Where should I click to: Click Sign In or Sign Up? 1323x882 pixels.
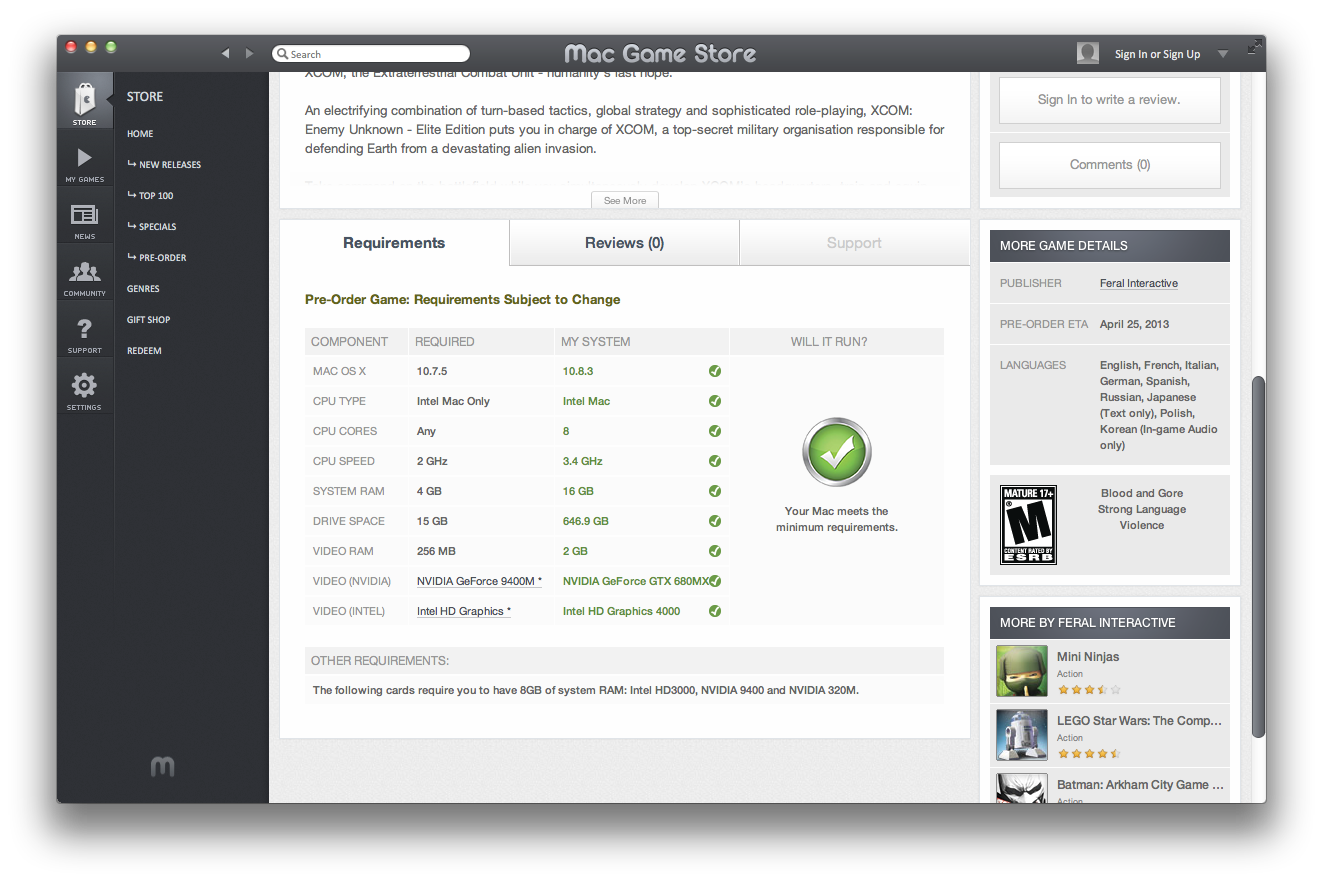[1157, 54]
